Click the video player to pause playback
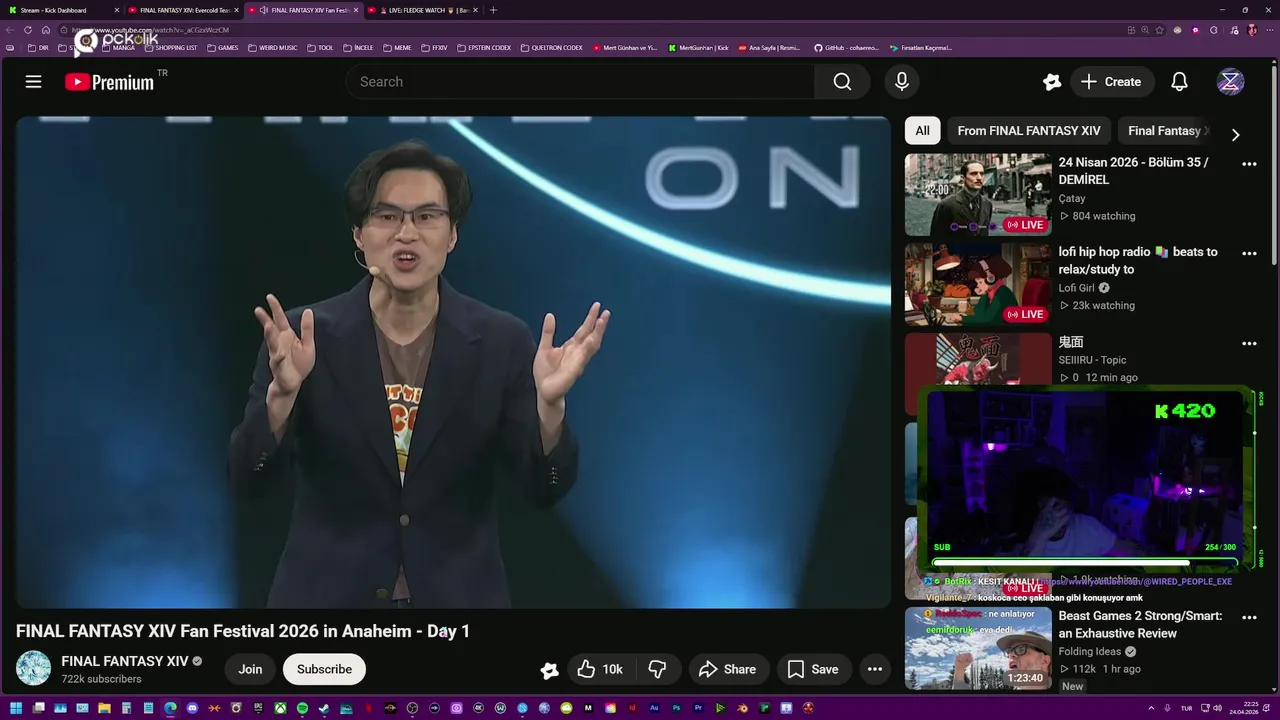The image size is (1280, 720). 452,362
